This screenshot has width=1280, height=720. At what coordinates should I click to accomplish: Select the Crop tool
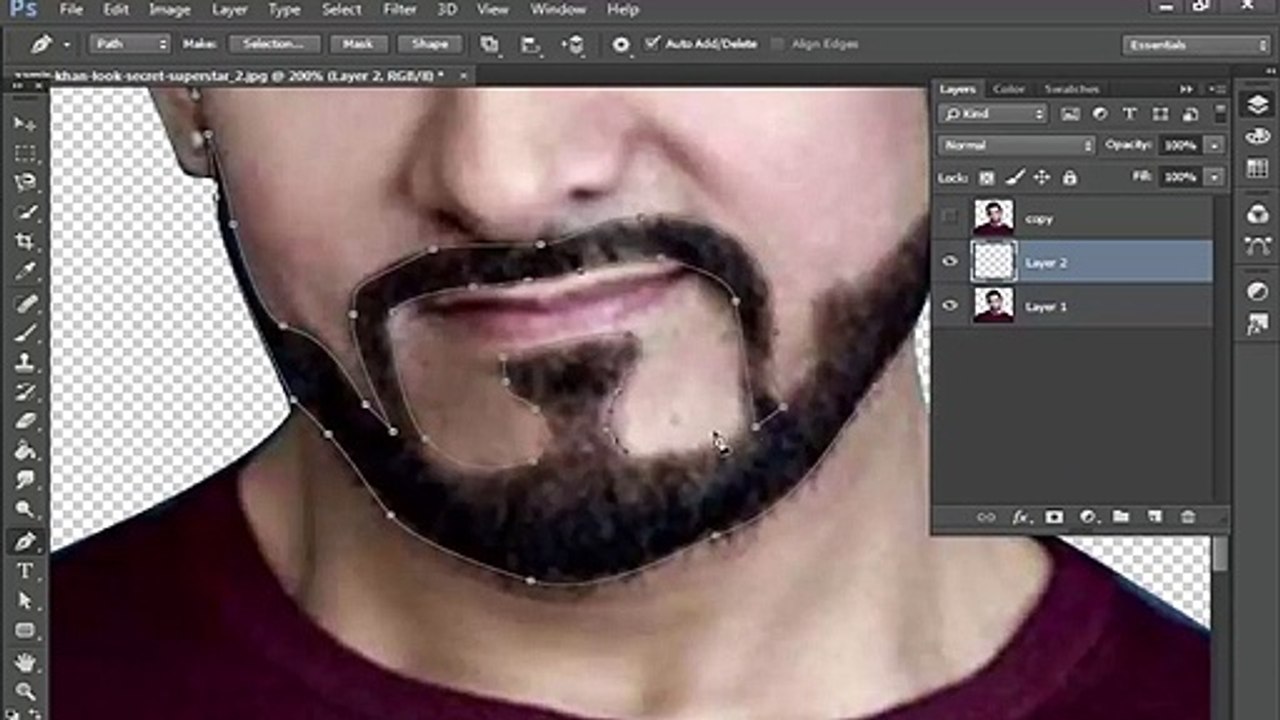(x=25, y=242)
